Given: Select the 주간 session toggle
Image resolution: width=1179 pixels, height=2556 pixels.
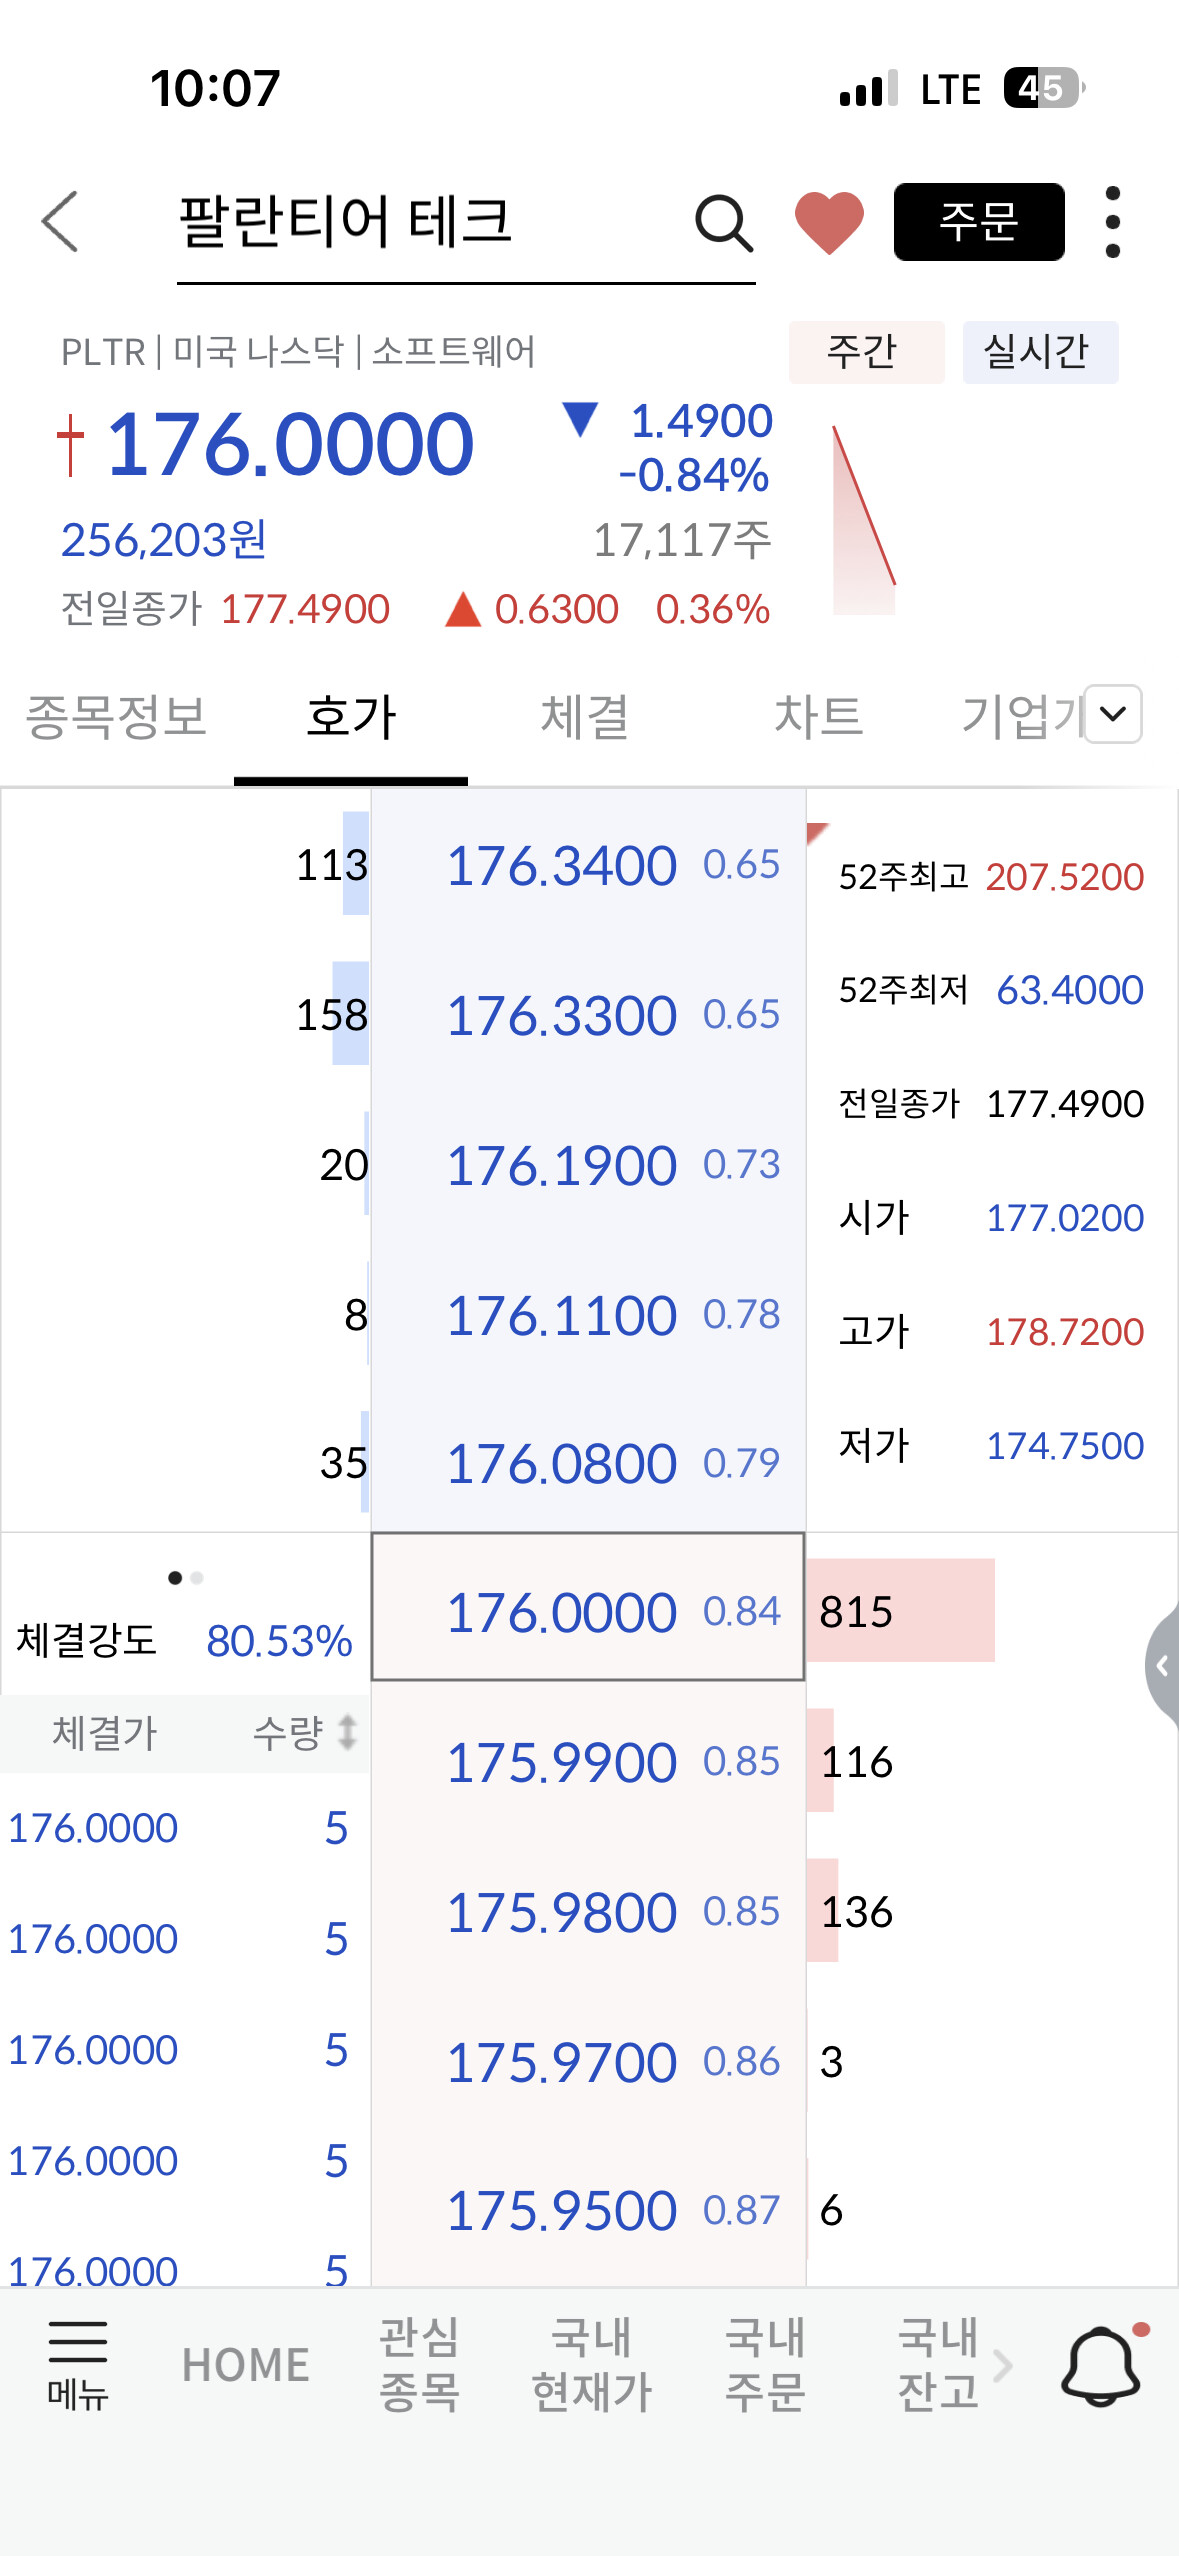Looking at the screenshot, I should [x=865, y=352].
